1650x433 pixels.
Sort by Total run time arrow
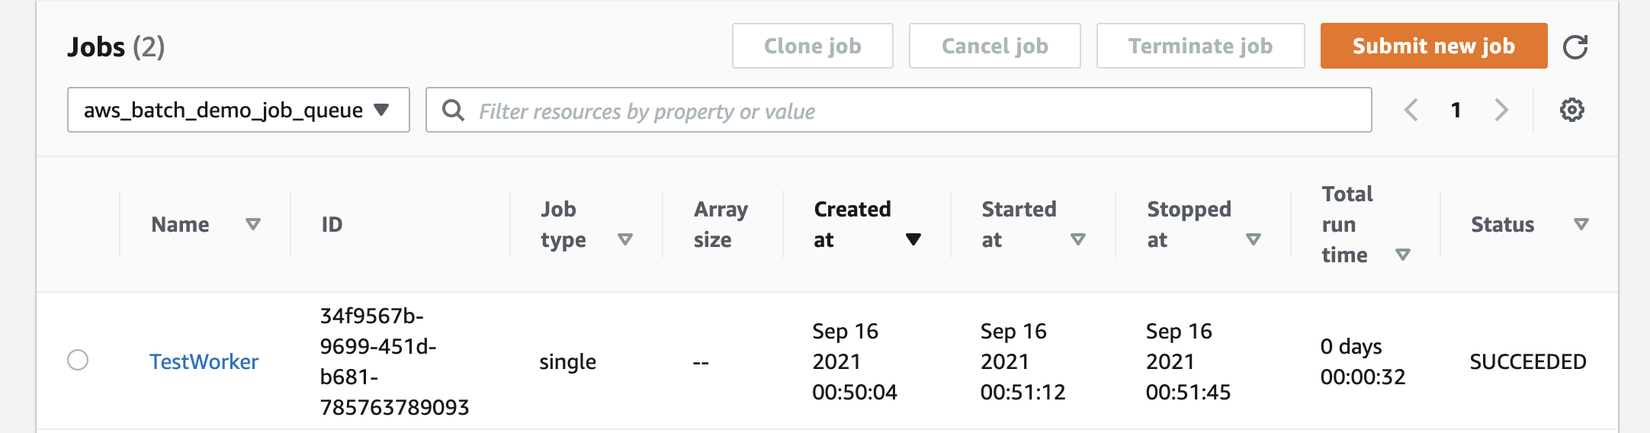1403,255
